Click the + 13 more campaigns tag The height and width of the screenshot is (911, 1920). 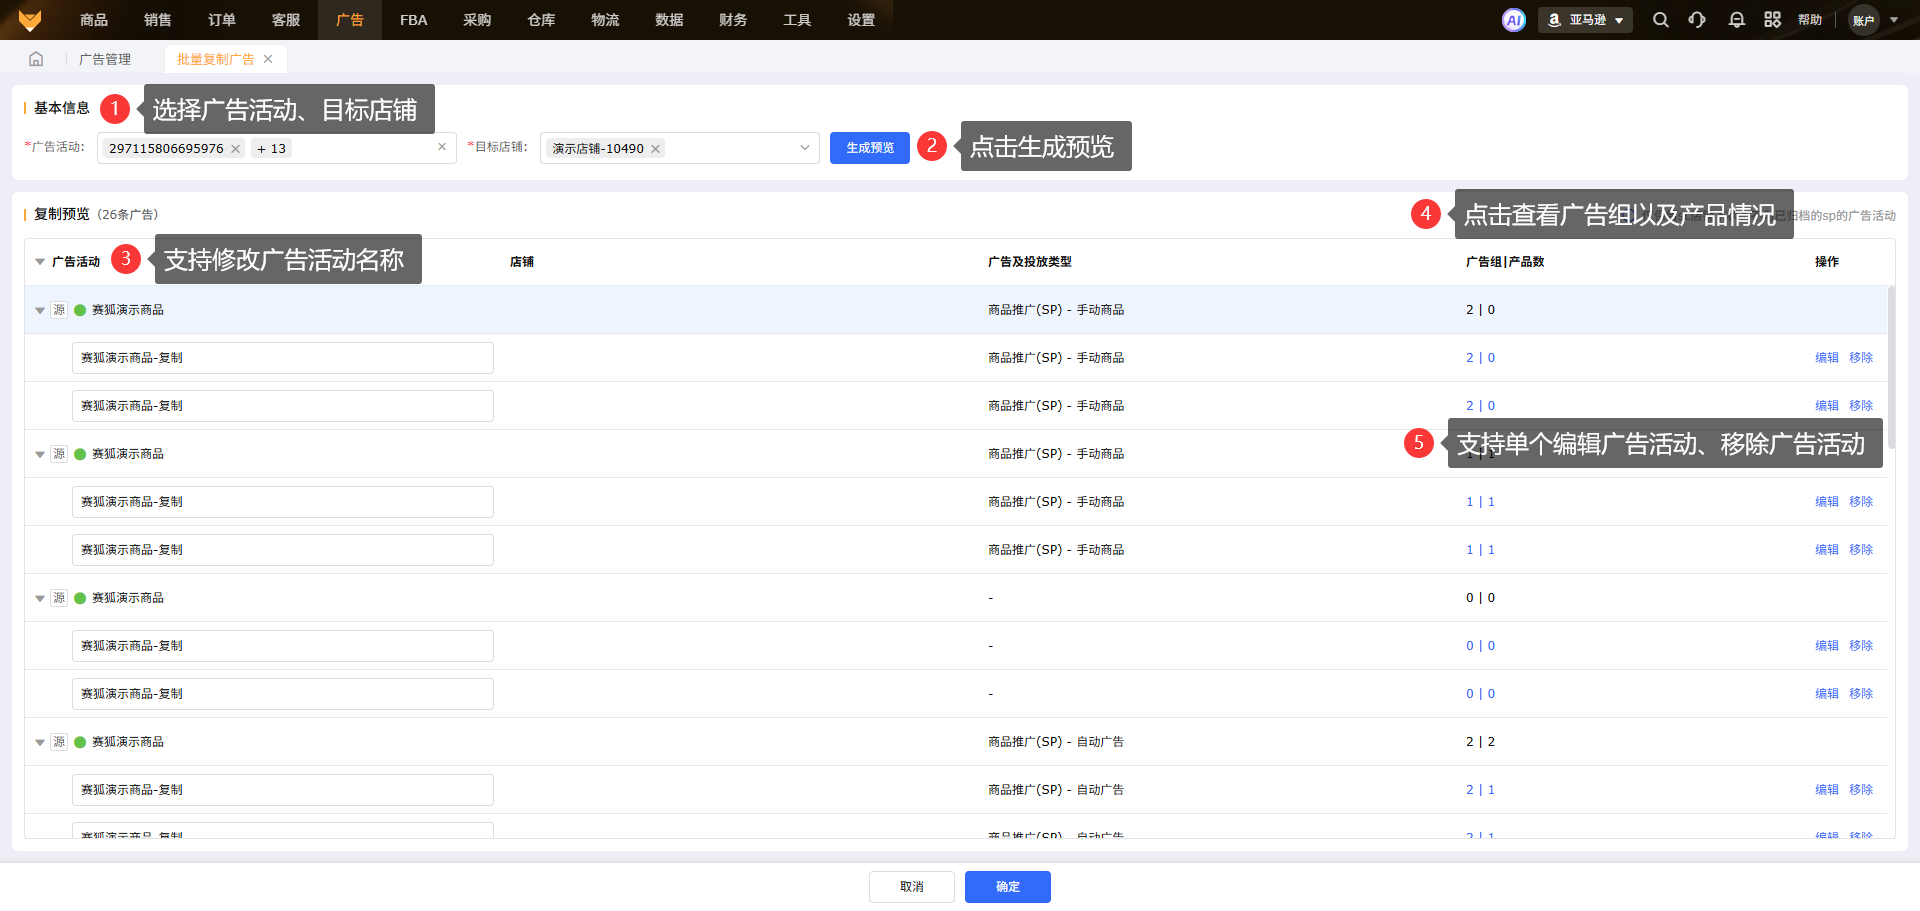271,149
